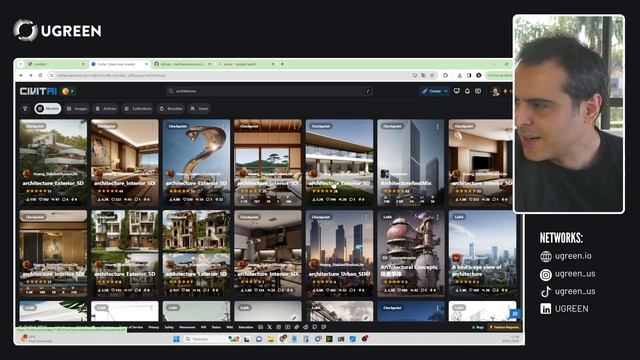Open three-dot menu on Architectural Concepts card

click(438, 217)
